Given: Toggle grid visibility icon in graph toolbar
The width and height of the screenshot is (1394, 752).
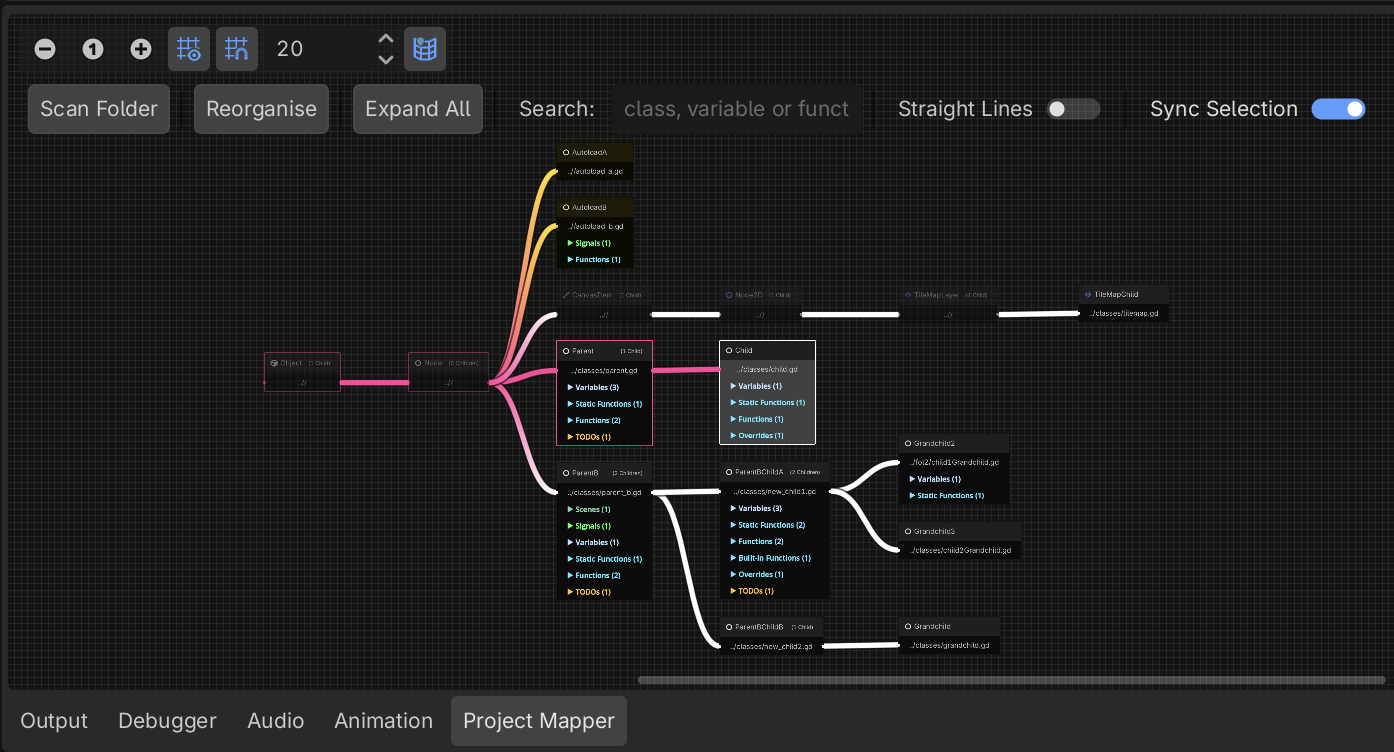Looking at the screenshot, I should click(189, 49).
